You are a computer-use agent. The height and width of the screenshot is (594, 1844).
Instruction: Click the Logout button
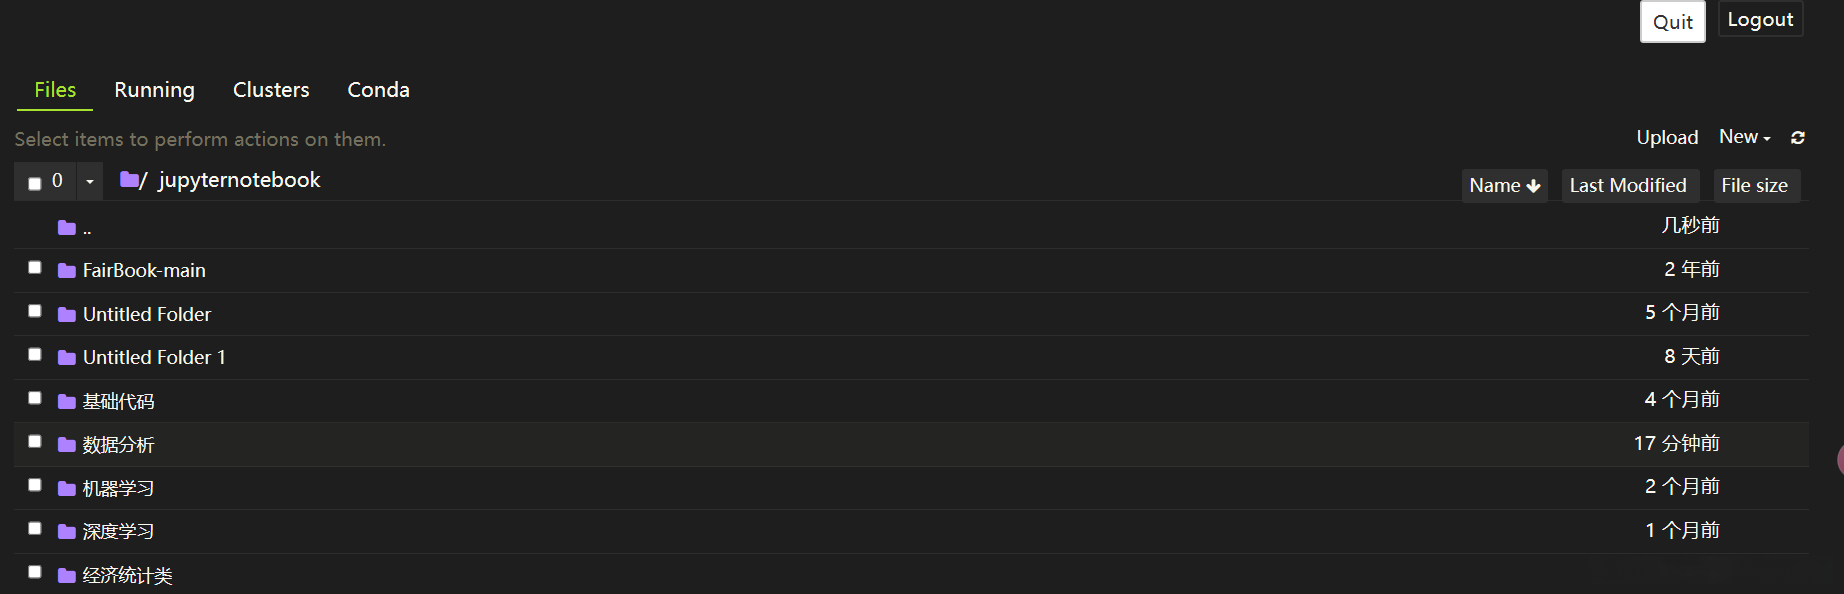click(1760, 20)
